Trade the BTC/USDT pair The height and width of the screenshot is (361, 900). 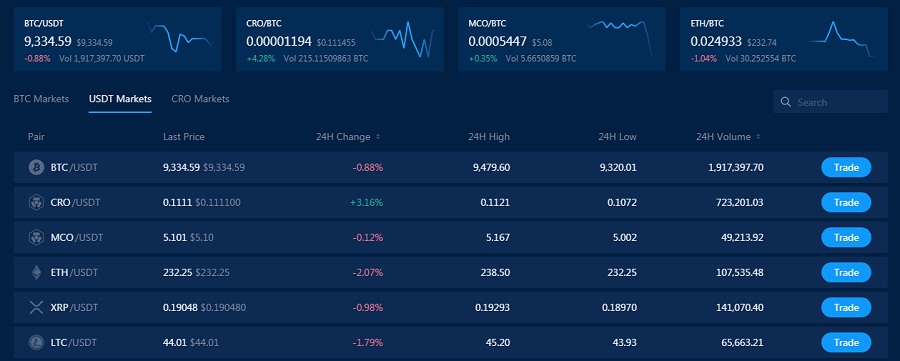pos(846,168)
